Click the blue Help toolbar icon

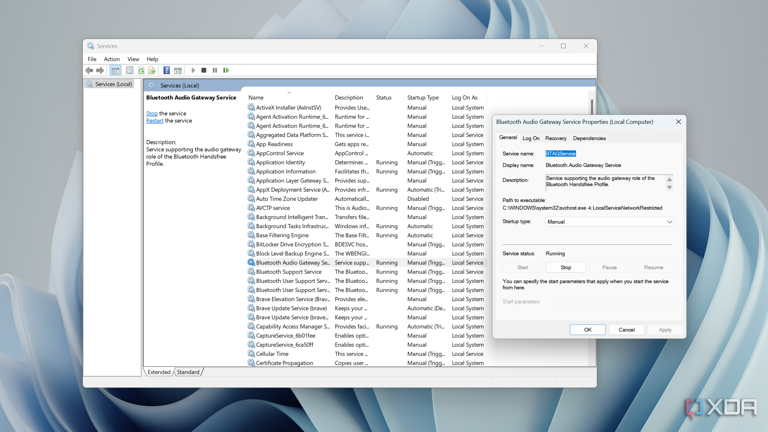pyautogui.click(x=167, y=71)
